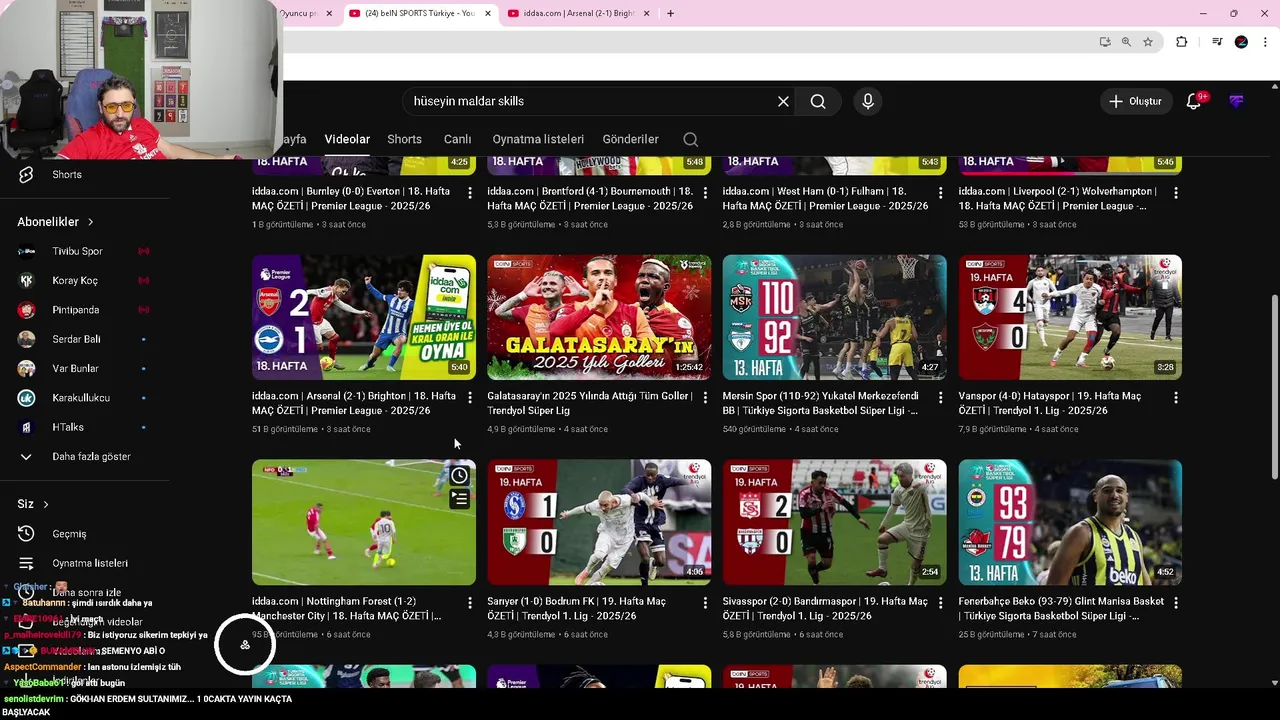The image size is (1280, 720).
Task: Open options menu for Sivasspor Bandırmaspor video
Action: pyautogui.click(x=940, y=602)
